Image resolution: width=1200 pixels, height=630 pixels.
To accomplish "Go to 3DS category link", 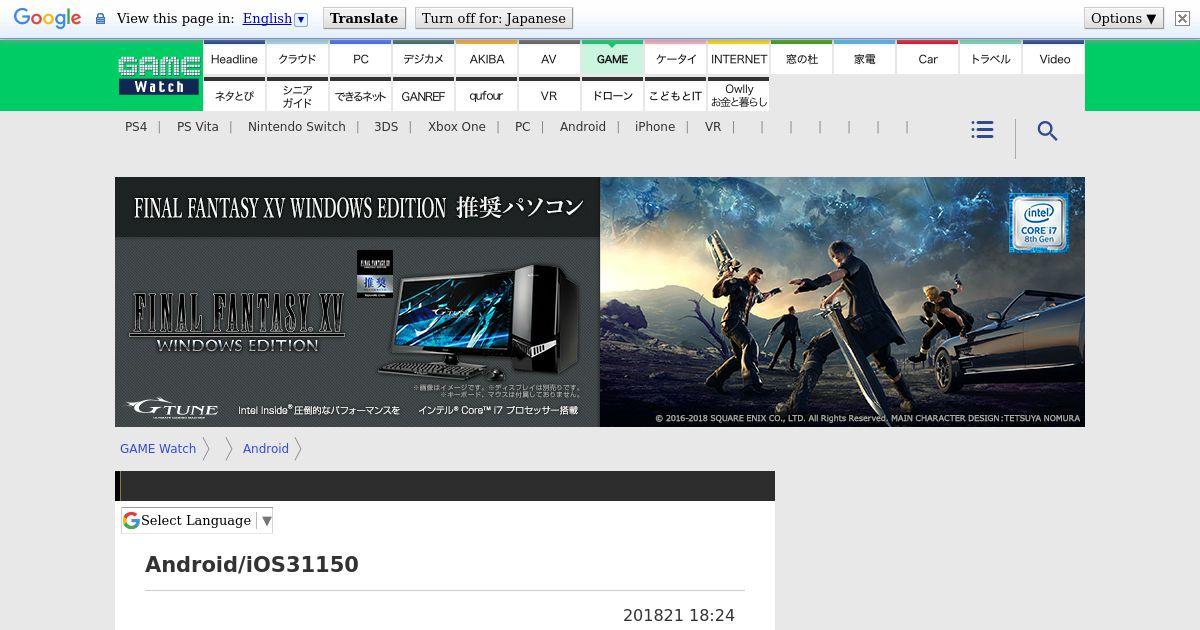I will click(386, 127).
